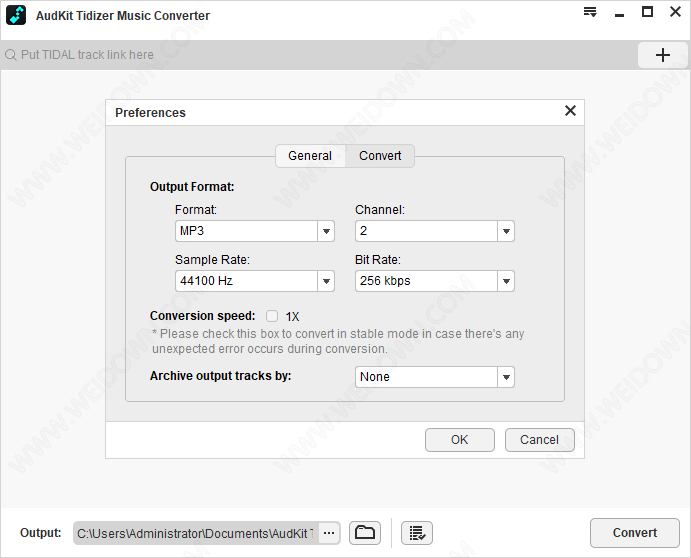This screenshot has height=558, width=691.
Task: Click the Output Format heading text
Action: 192,187
